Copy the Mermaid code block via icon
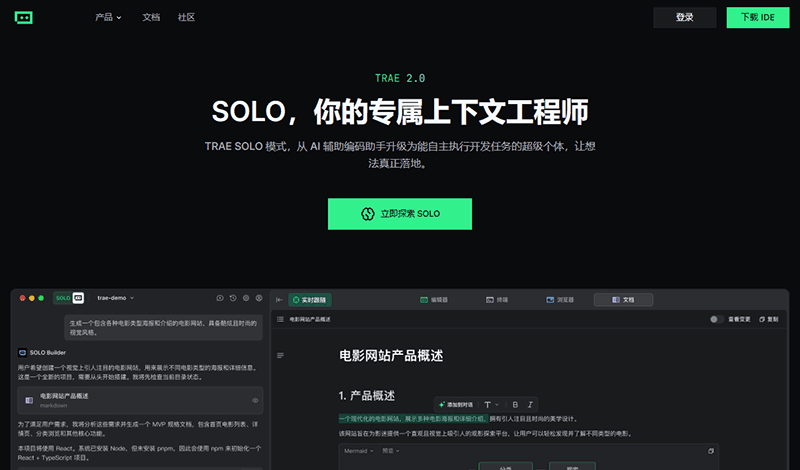Viewport: 800px width, 470px height. 711,451
